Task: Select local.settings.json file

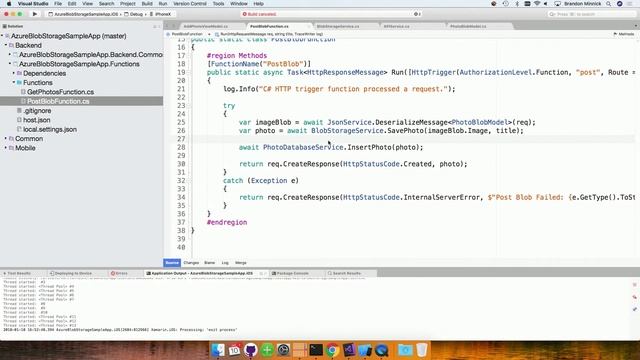Action: 50,129
